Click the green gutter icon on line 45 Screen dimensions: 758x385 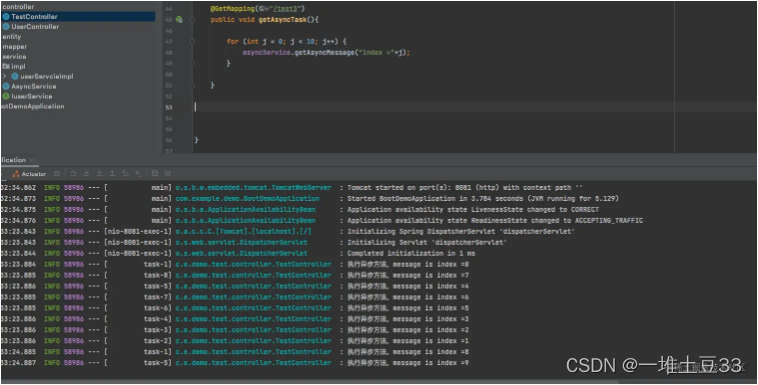tap(179, 20)
